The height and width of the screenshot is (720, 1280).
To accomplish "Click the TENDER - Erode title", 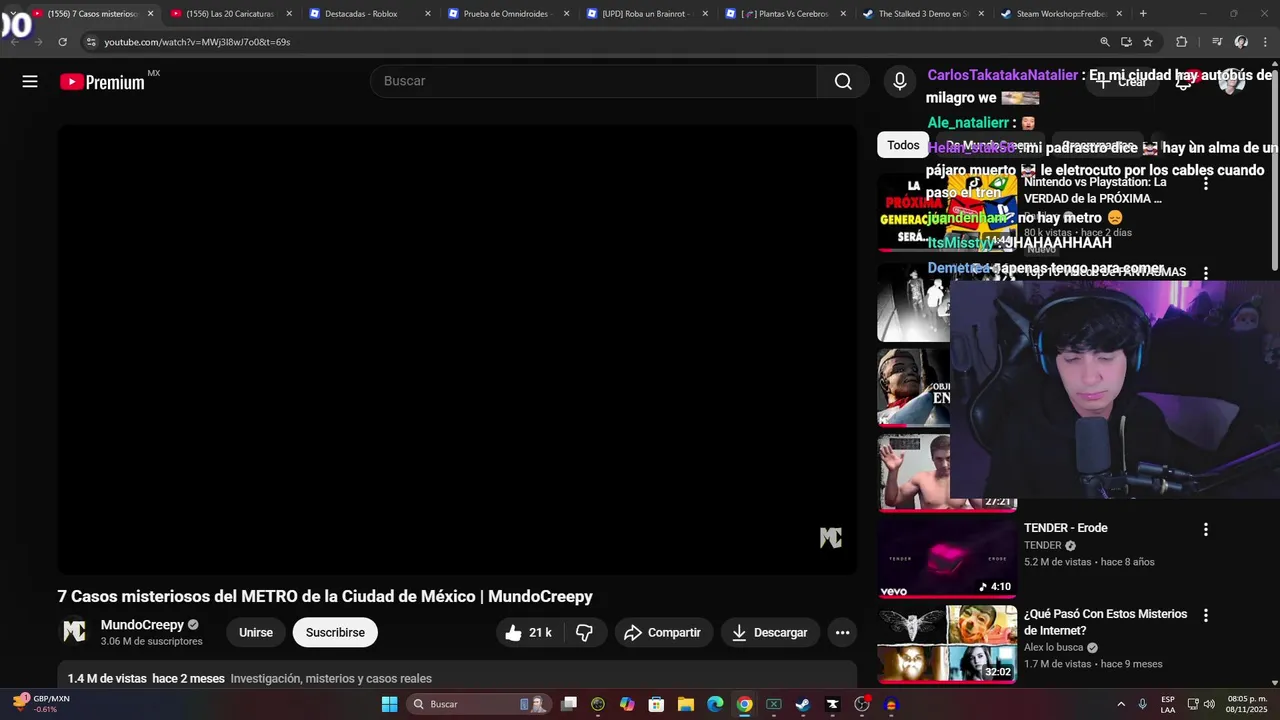I will click(x=1065, y=528).
